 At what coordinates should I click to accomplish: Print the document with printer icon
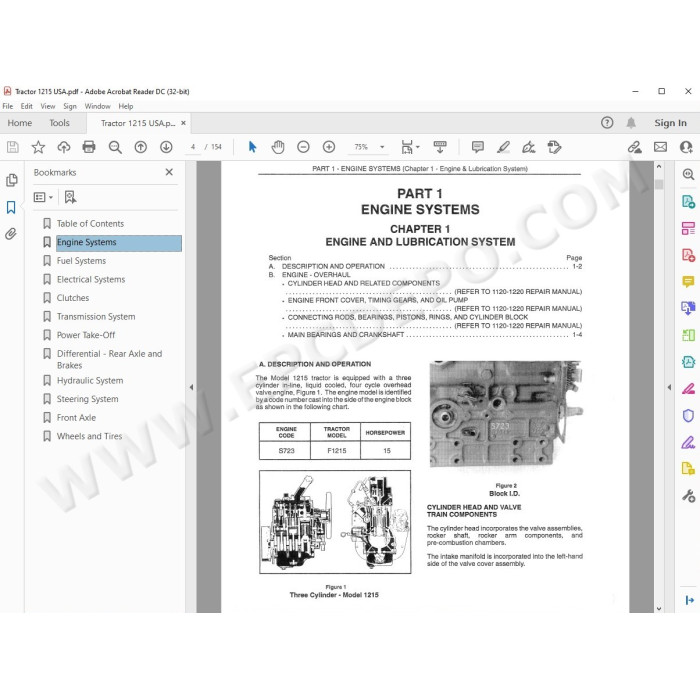coord(89,147)
